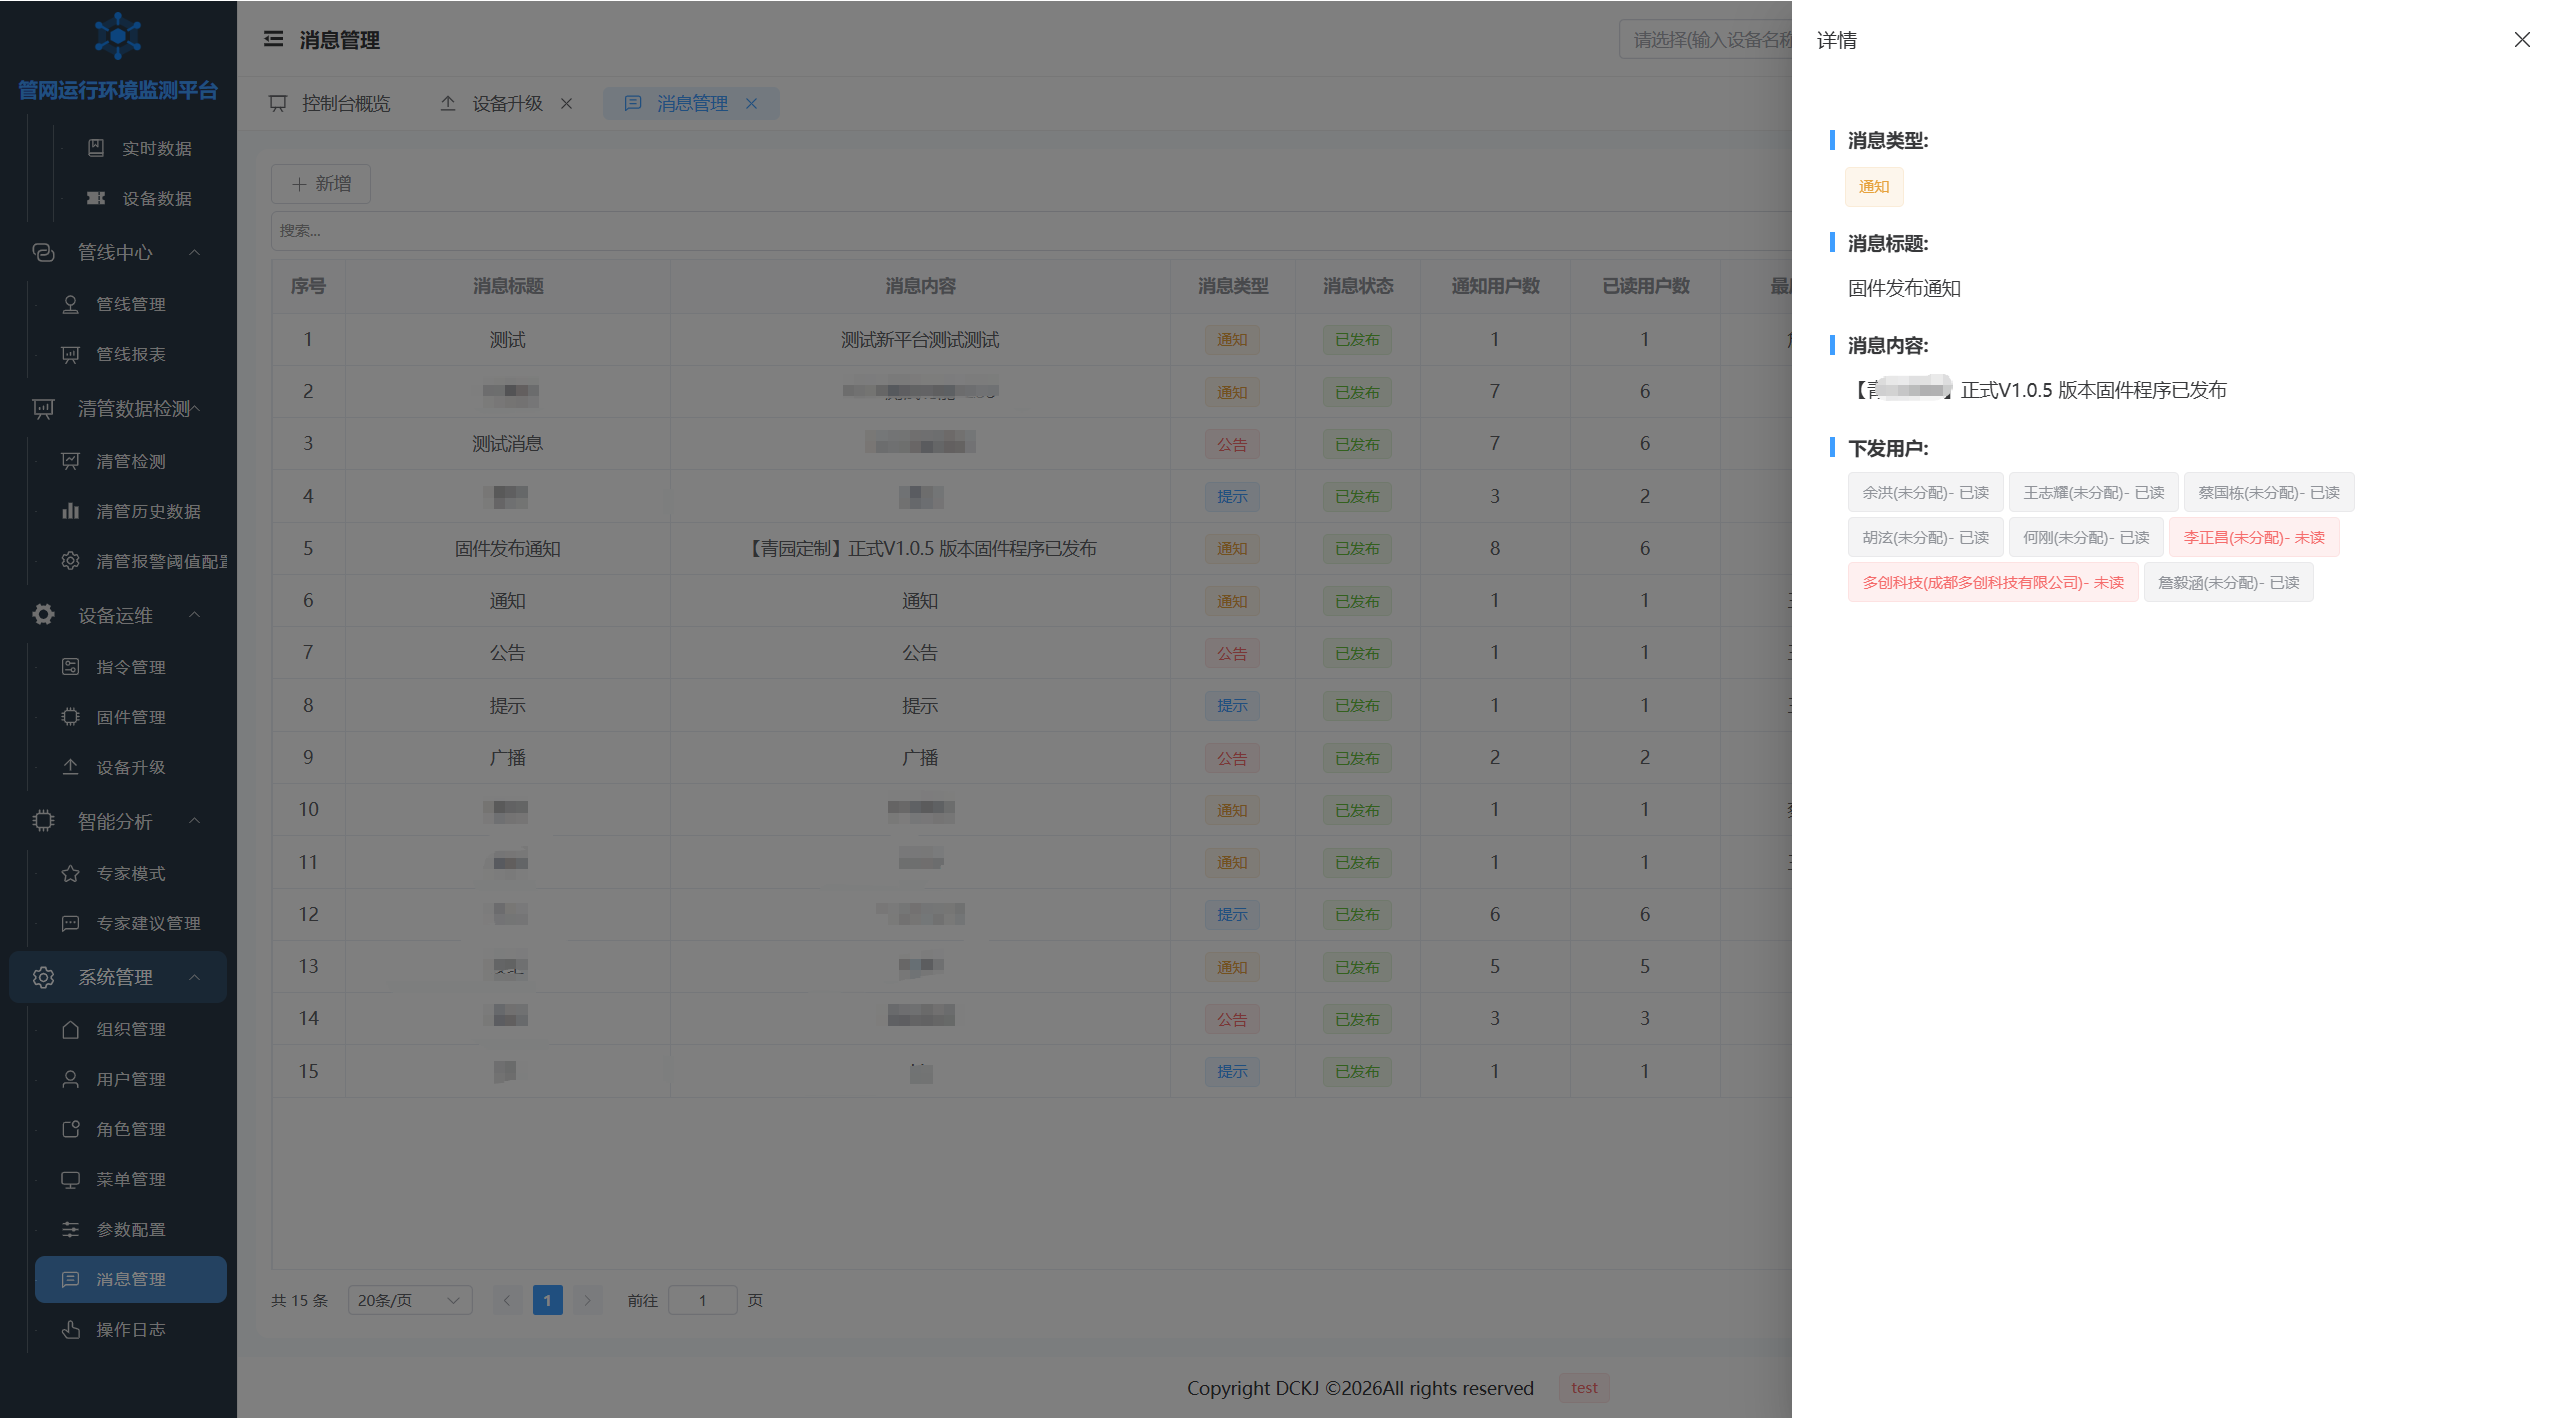
Task: Click the 参数配置 sliders icon
Action: pos(70,1229)
